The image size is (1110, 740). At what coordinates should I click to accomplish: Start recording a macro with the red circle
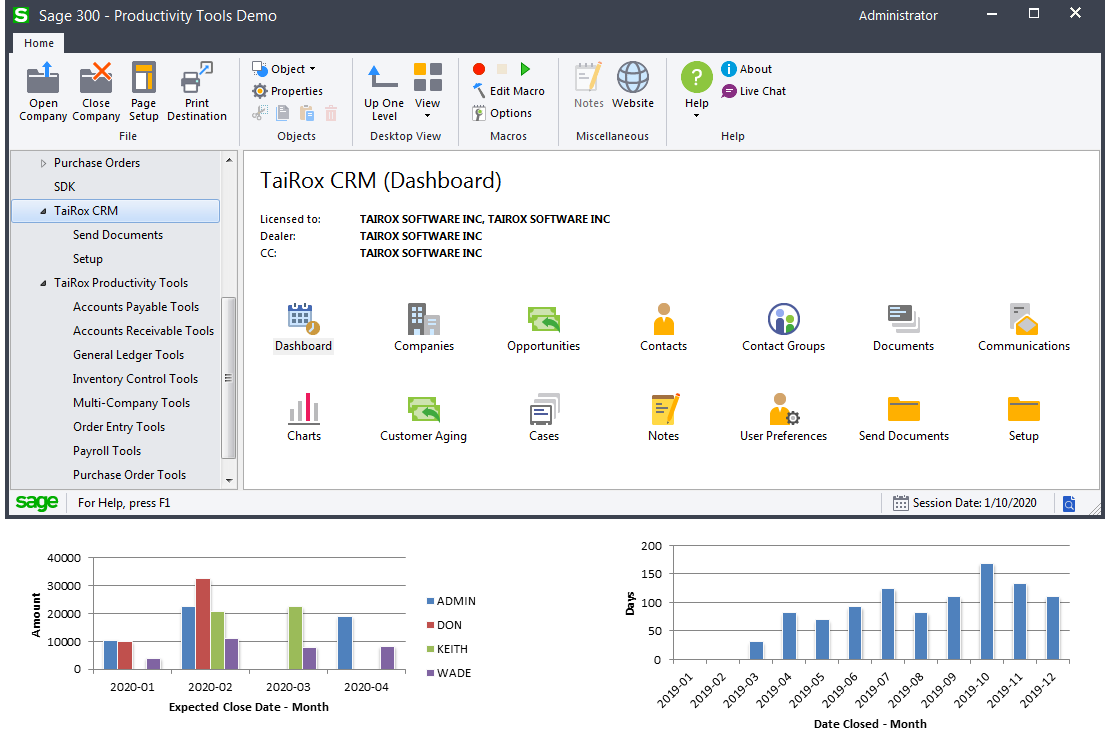(x=479, y=69)
